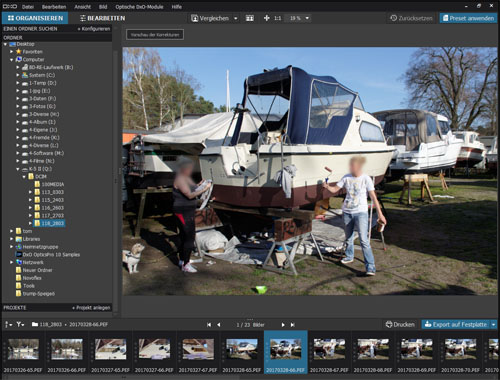Expand the Favoriten tree node

pyautogui.click(x=12, y=52)
